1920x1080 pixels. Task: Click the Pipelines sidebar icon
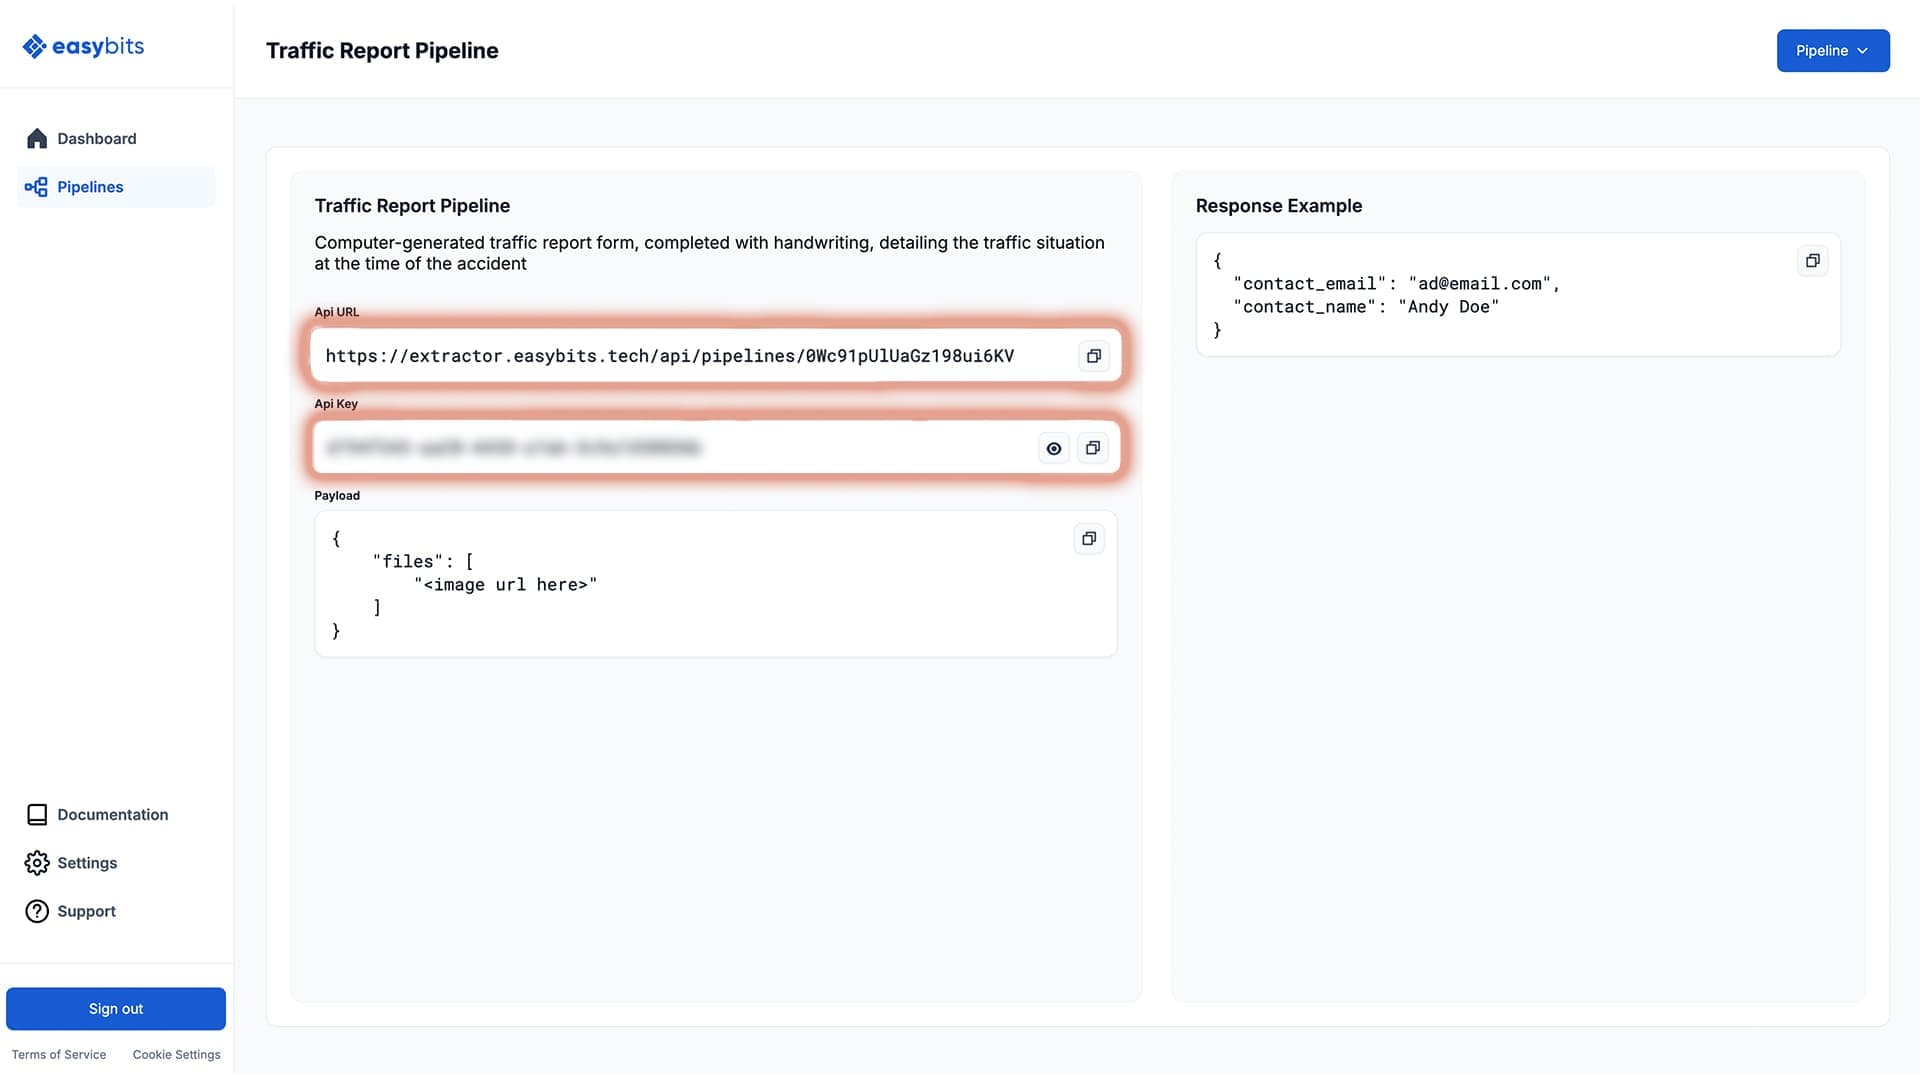pyautogui.click(x=36, y=187)
